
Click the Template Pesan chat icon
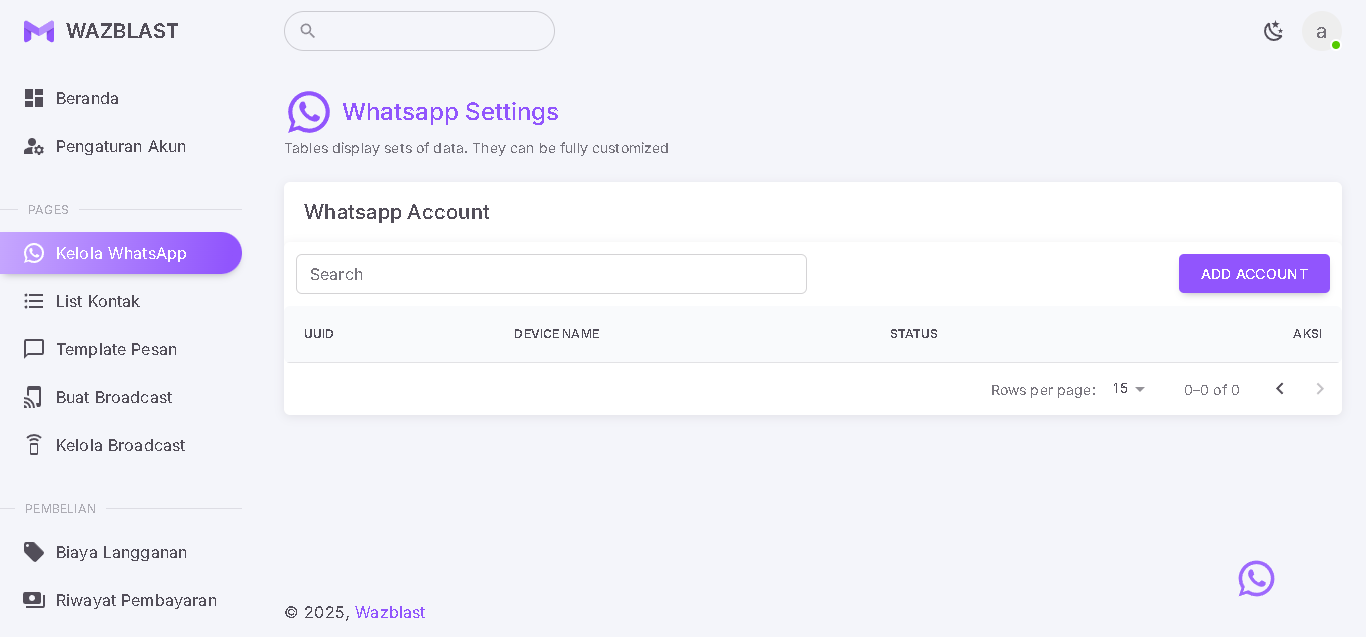34,349
